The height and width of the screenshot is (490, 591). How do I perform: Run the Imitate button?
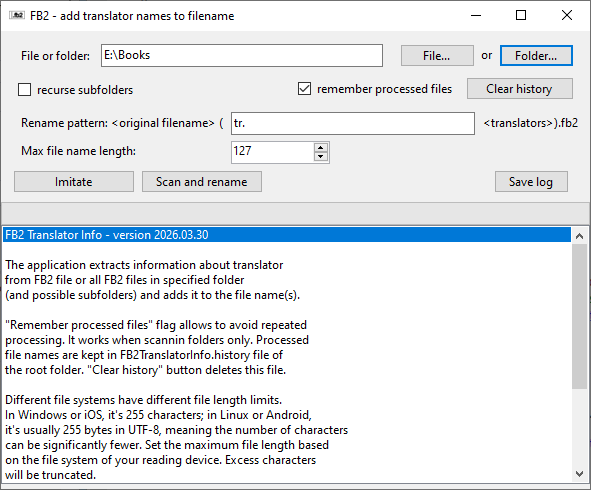point(74,182)
